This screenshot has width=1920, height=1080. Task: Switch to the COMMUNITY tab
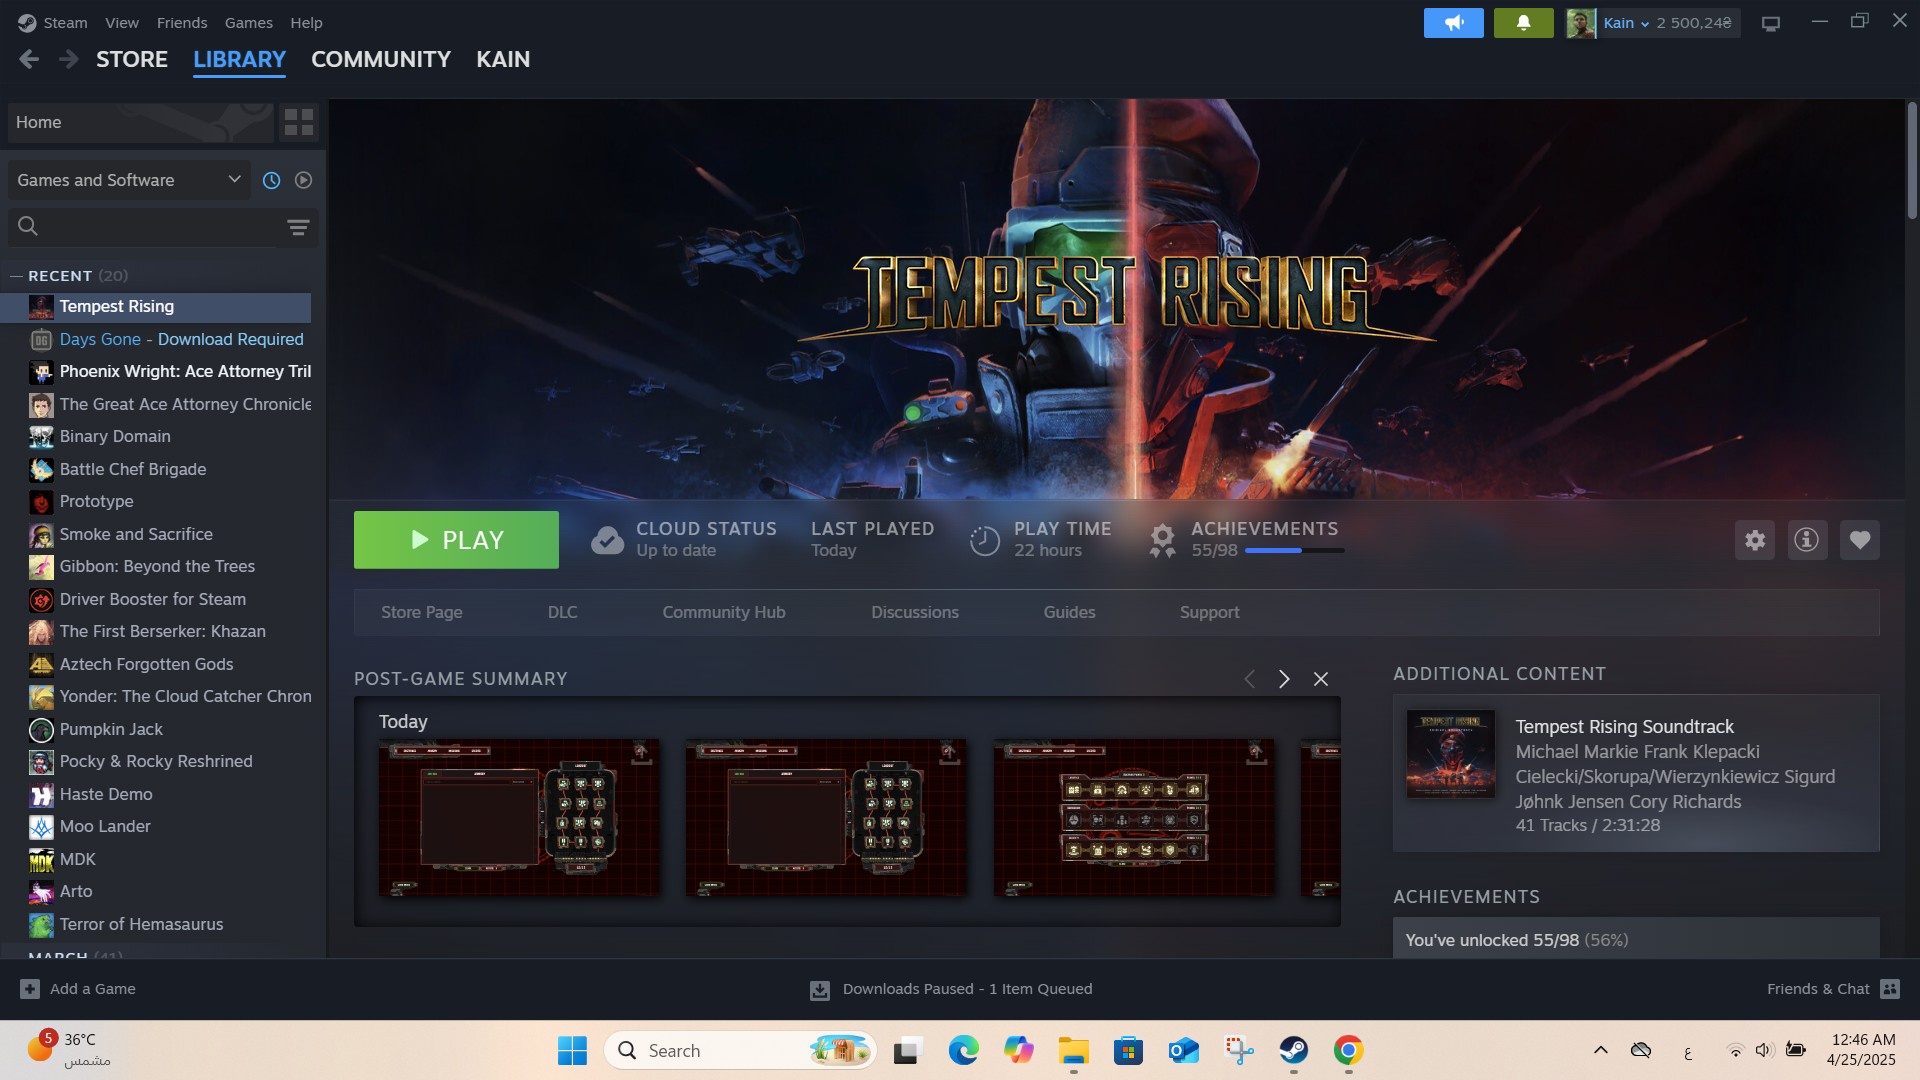(381, 60)
